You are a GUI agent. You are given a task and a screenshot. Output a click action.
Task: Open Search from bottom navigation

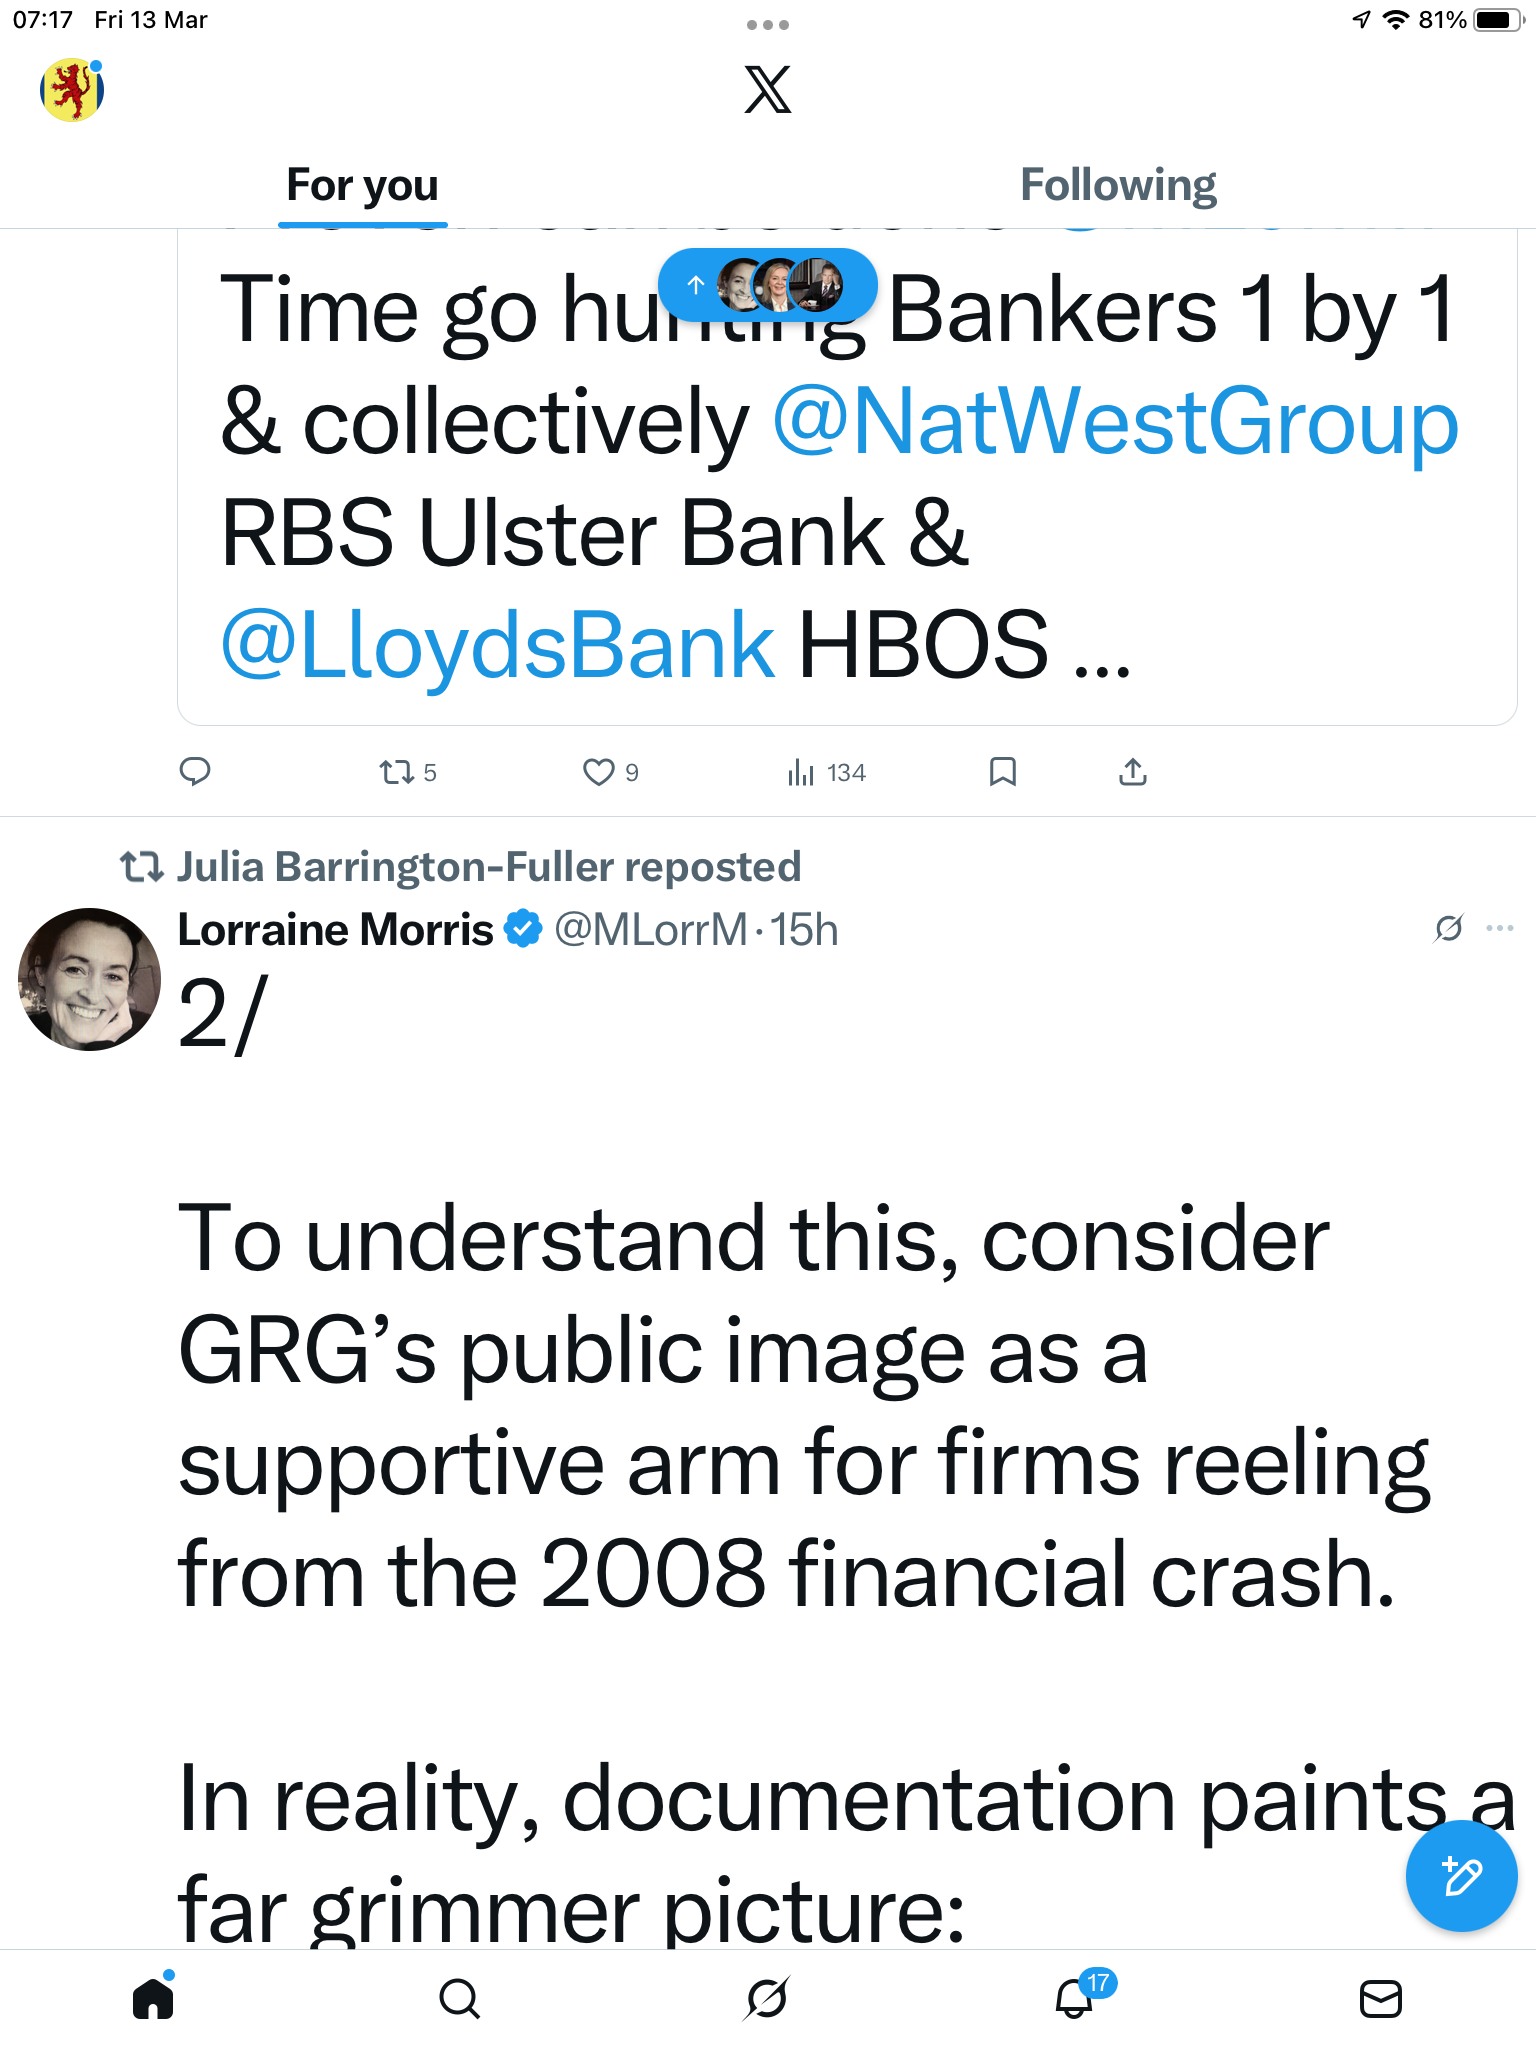click(460, 1998)
